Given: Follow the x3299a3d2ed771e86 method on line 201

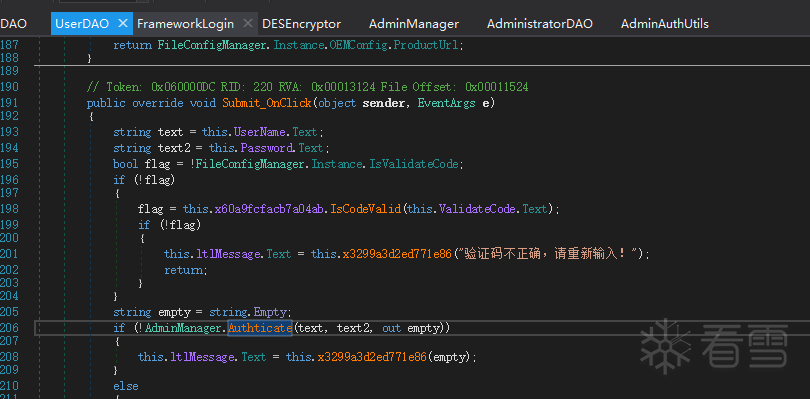Looking at the screenshot, I should click(396, 254).
